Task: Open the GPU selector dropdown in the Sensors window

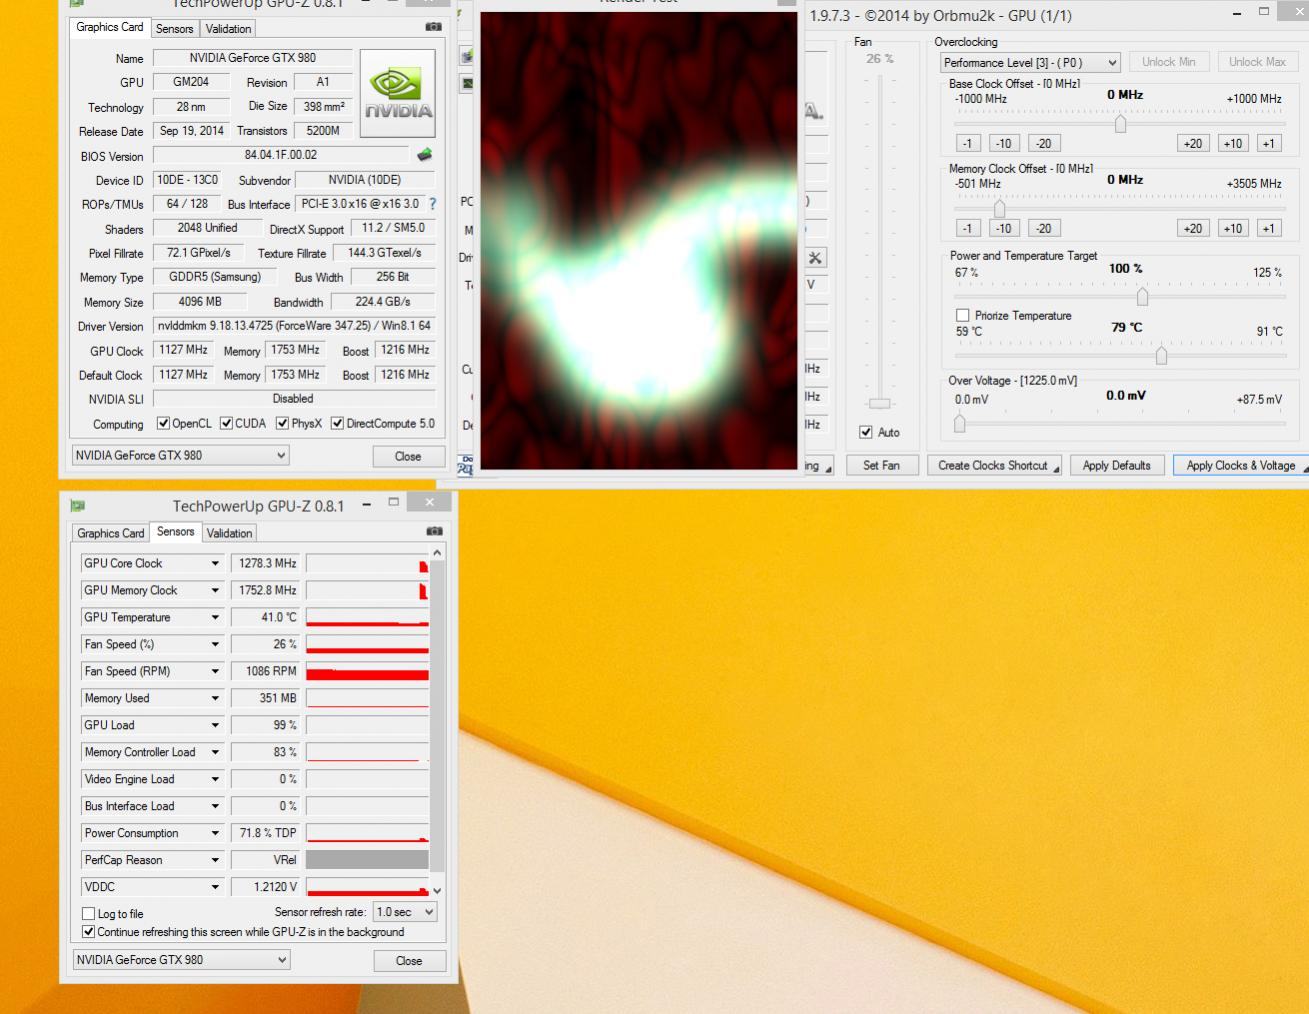Action: click(x=181, y=960)
